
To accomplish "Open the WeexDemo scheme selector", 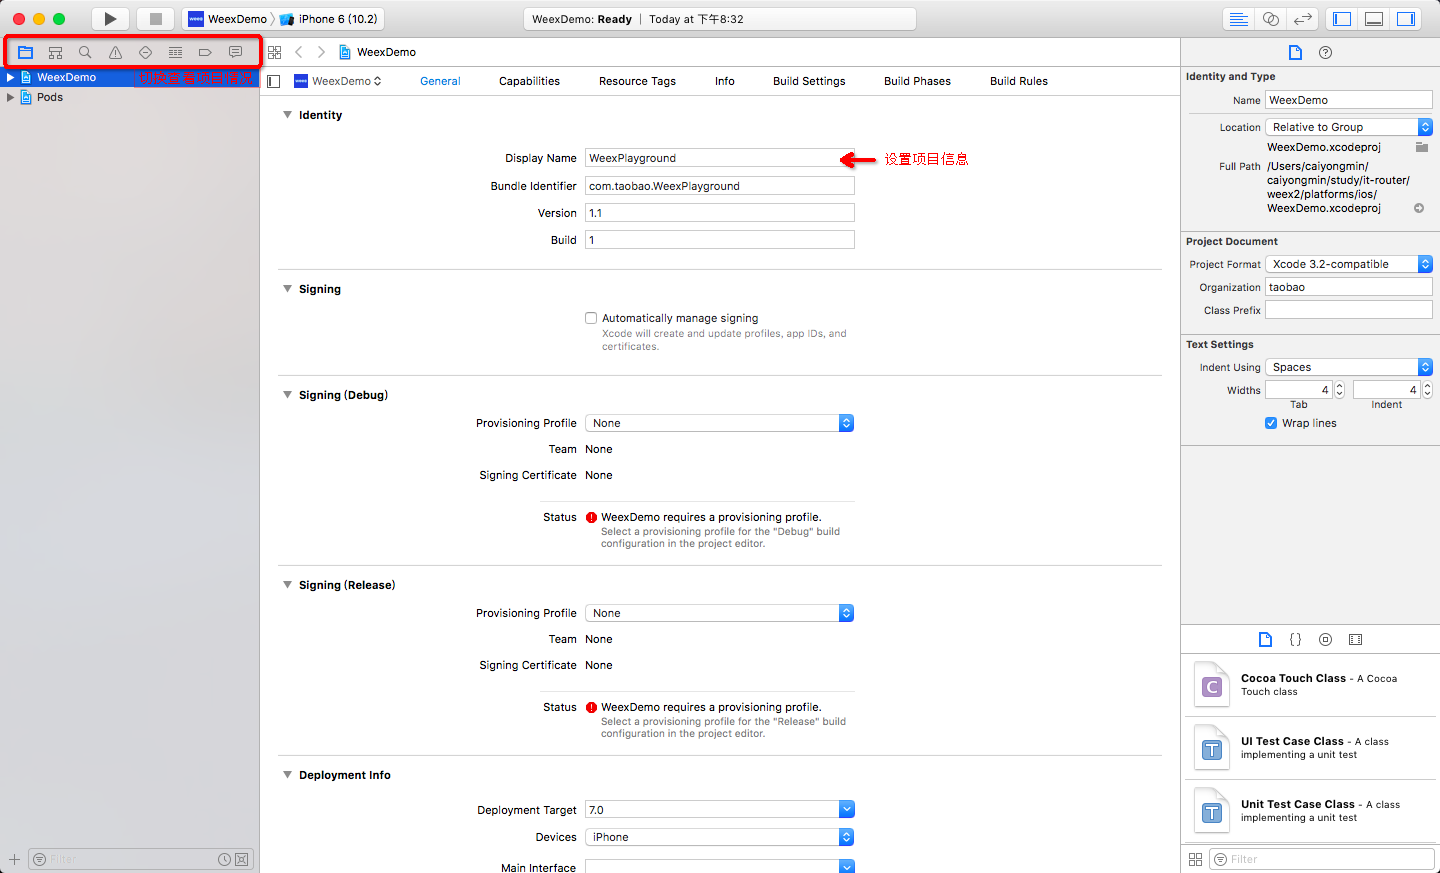I will click(x=229, y=19).
